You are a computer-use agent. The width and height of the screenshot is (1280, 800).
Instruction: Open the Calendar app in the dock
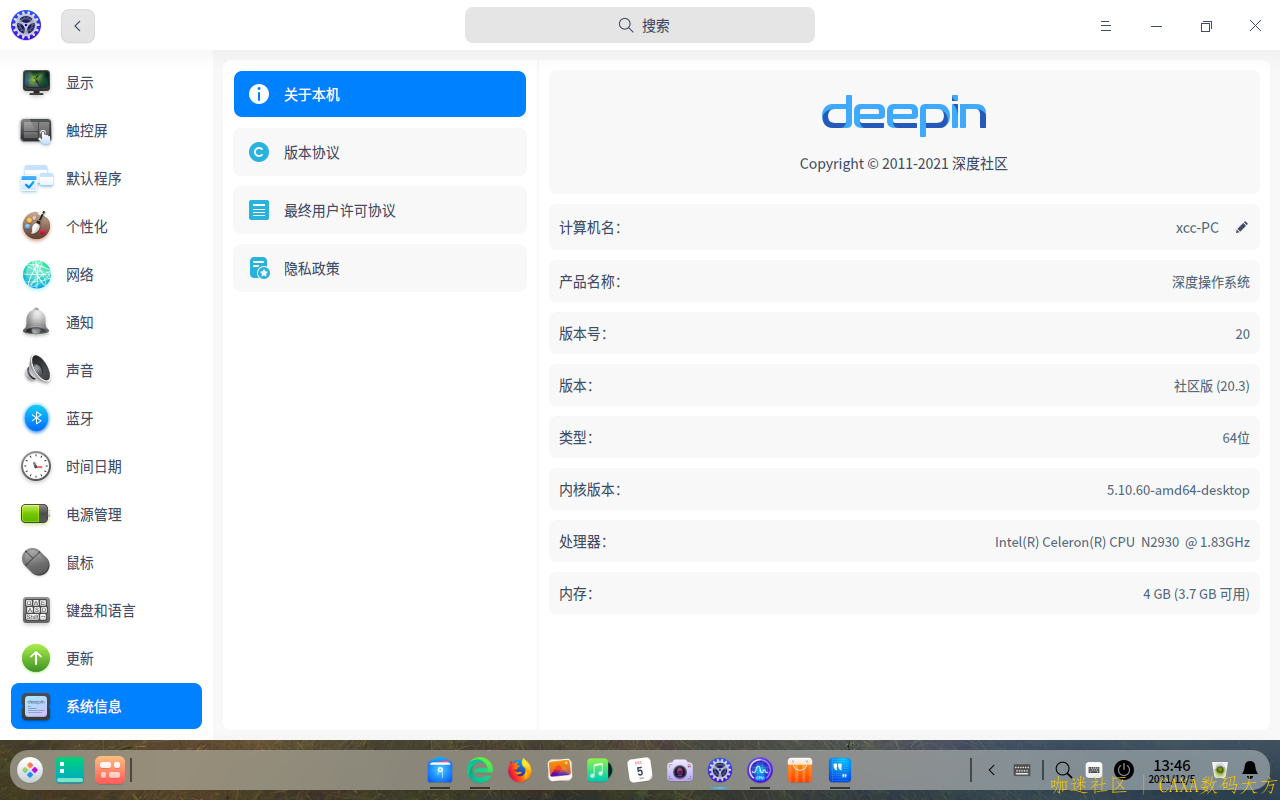pyautogui.click(x=640, y=770)
